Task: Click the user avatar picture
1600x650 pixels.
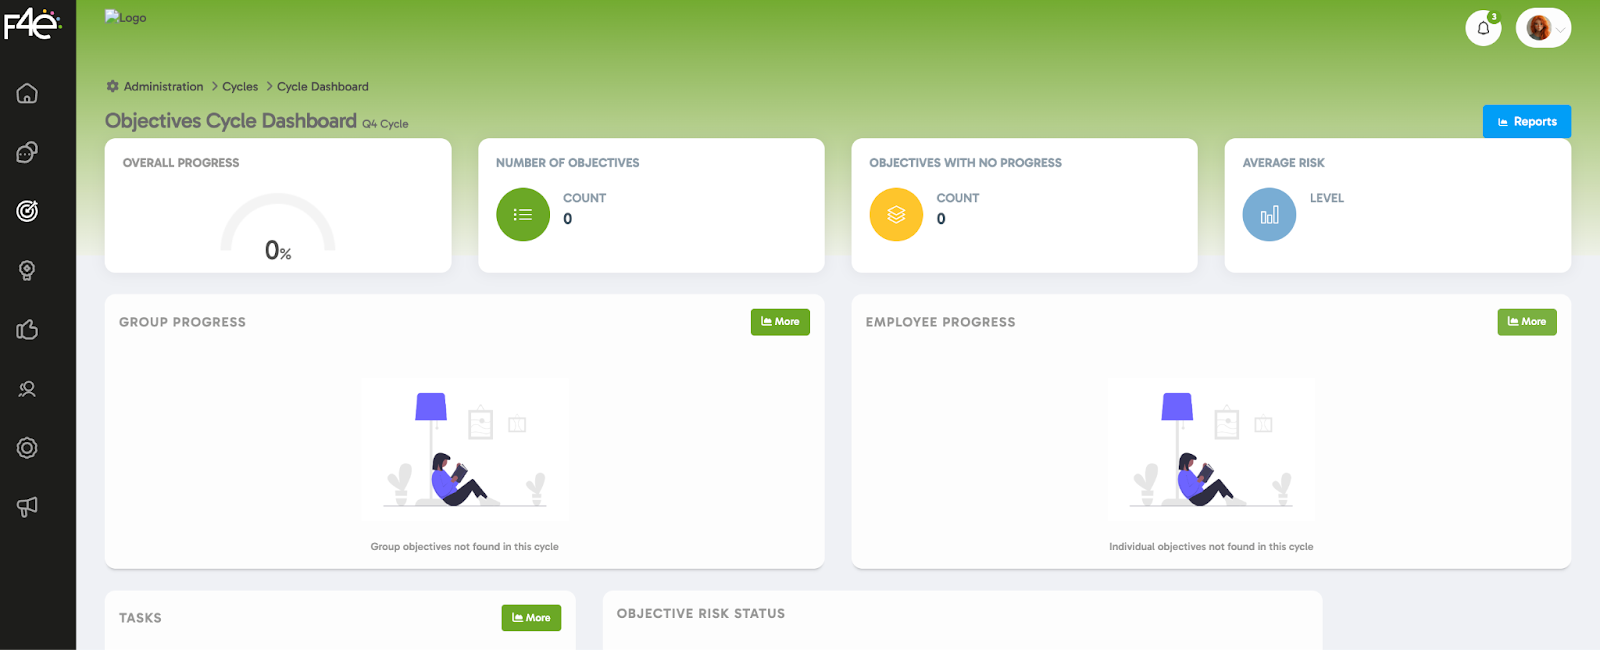Action: pos(1538,28)
